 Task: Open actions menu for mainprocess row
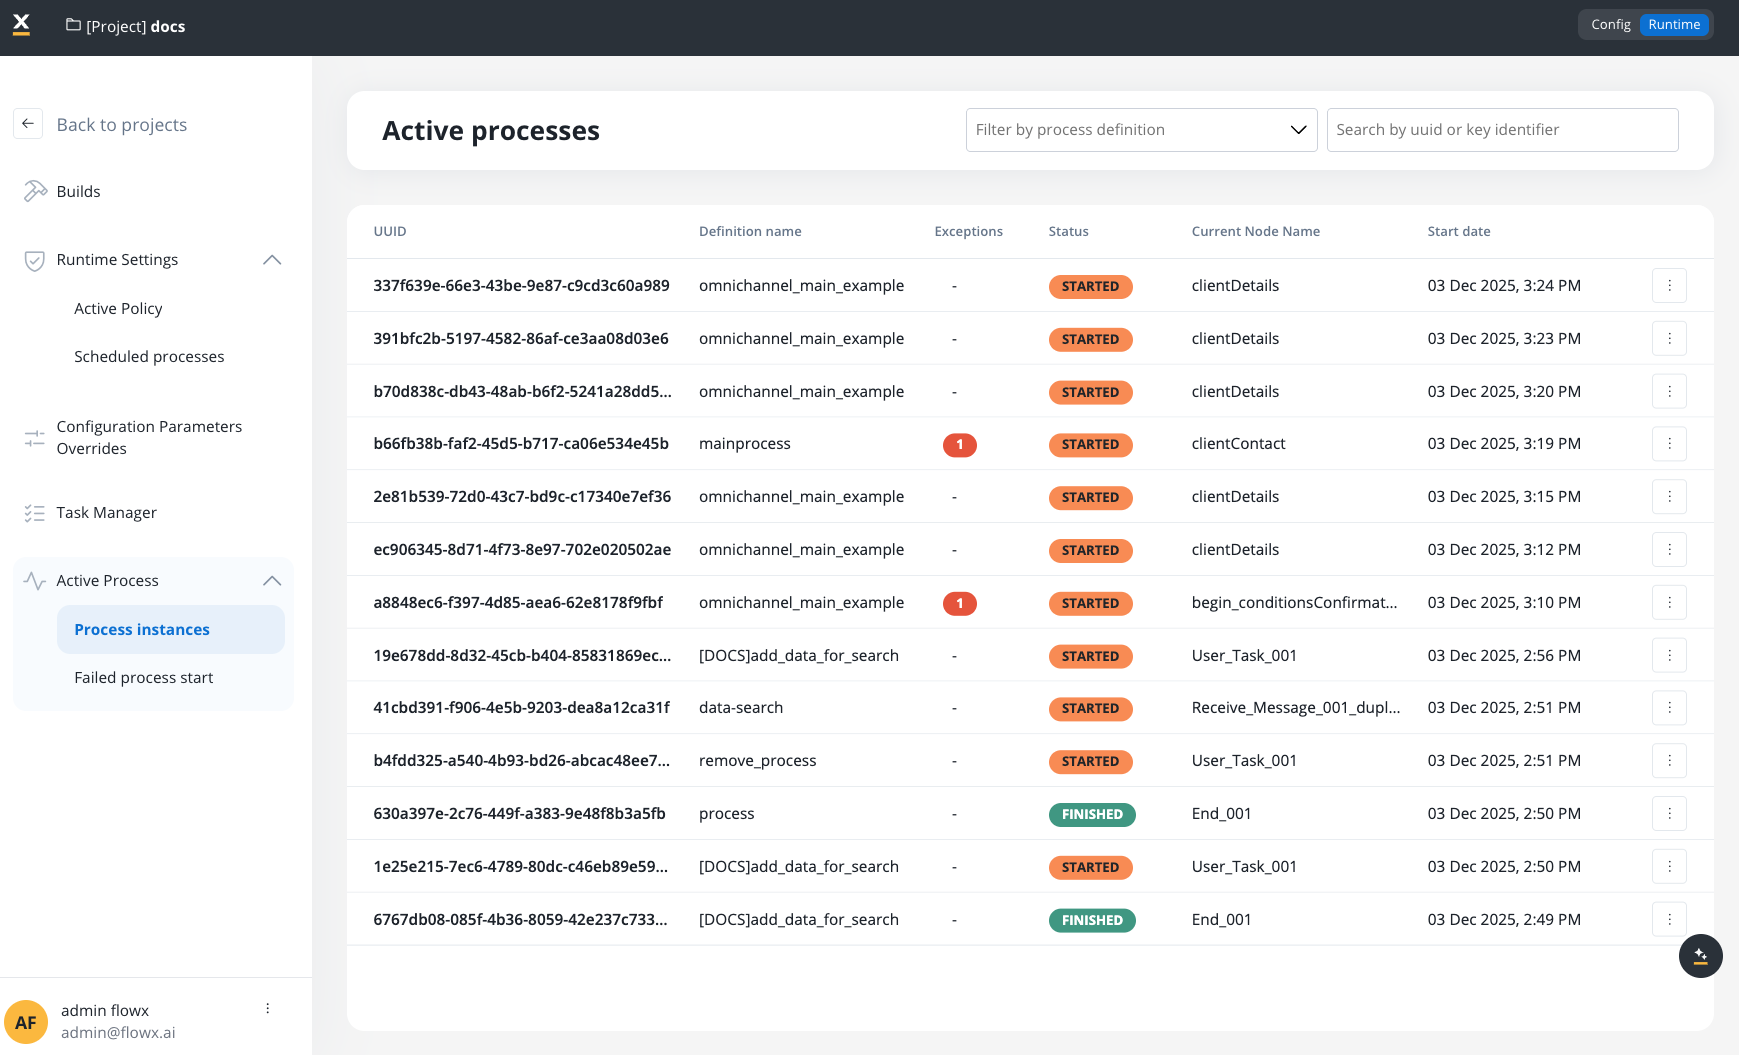coord(1669,444)
